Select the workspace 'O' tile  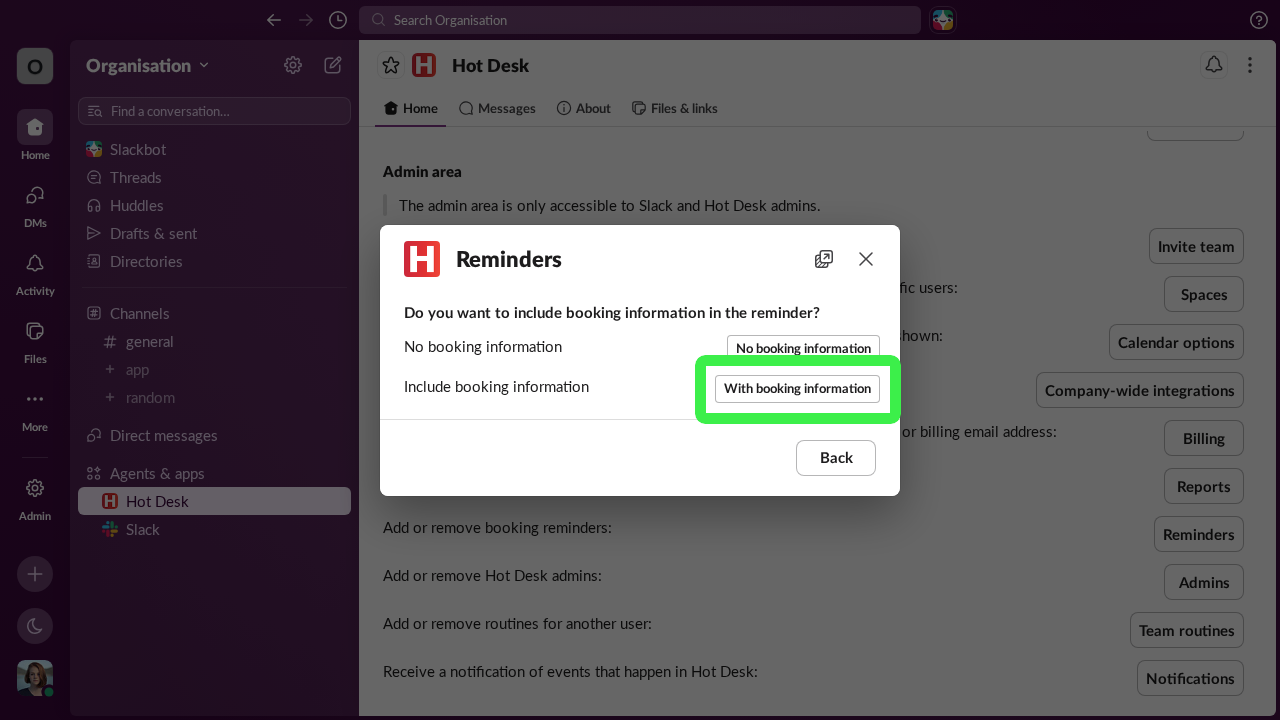click(x=35, y=66)
